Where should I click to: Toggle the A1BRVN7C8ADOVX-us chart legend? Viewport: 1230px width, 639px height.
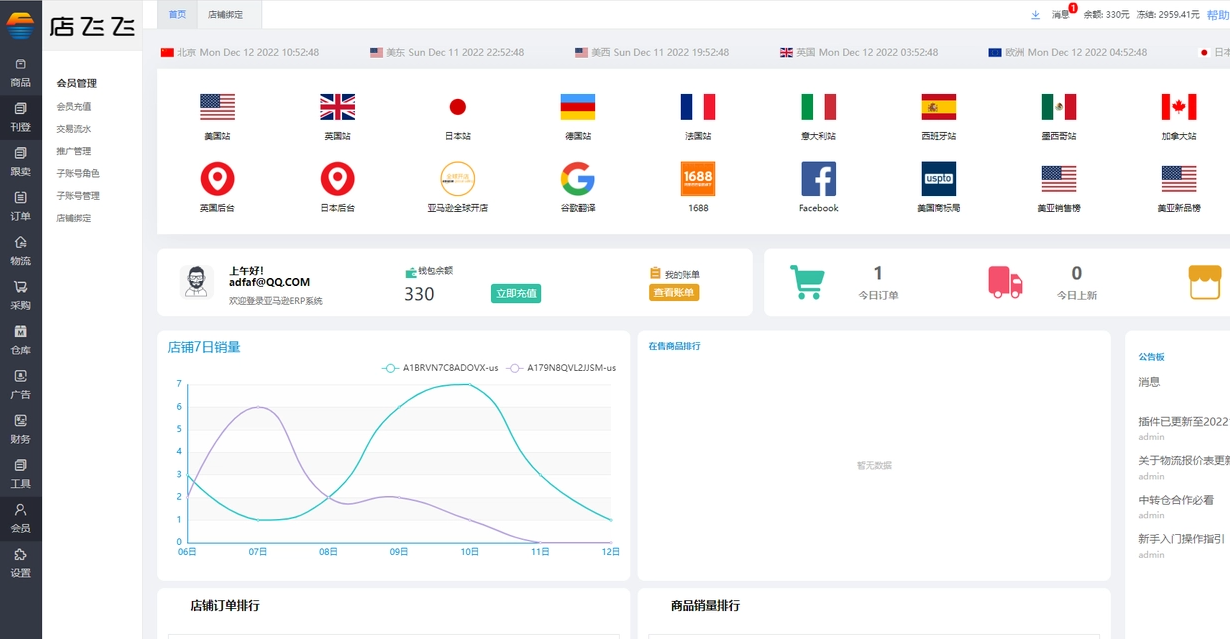pyautogui.click(x=440, y=368)
